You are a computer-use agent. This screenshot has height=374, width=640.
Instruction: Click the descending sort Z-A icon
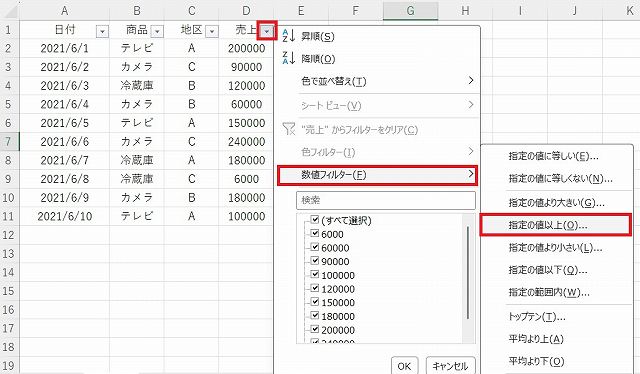[289, 58]
